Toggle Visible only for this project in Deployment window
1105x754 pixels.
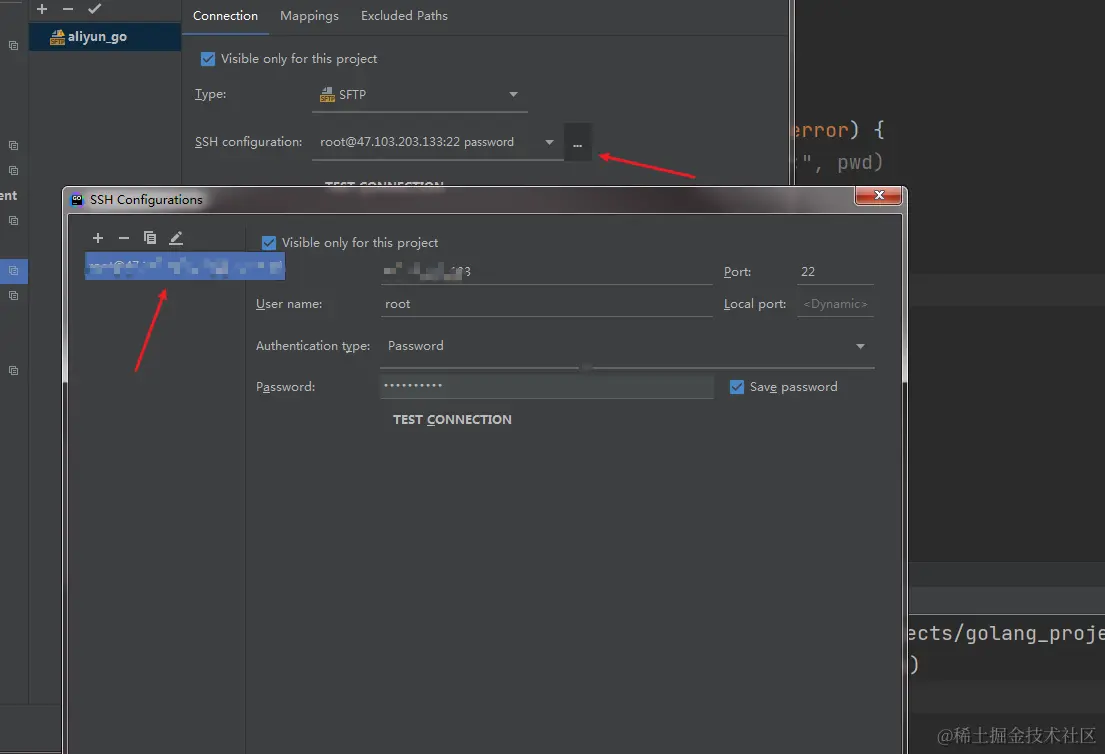tap(208, 59)
